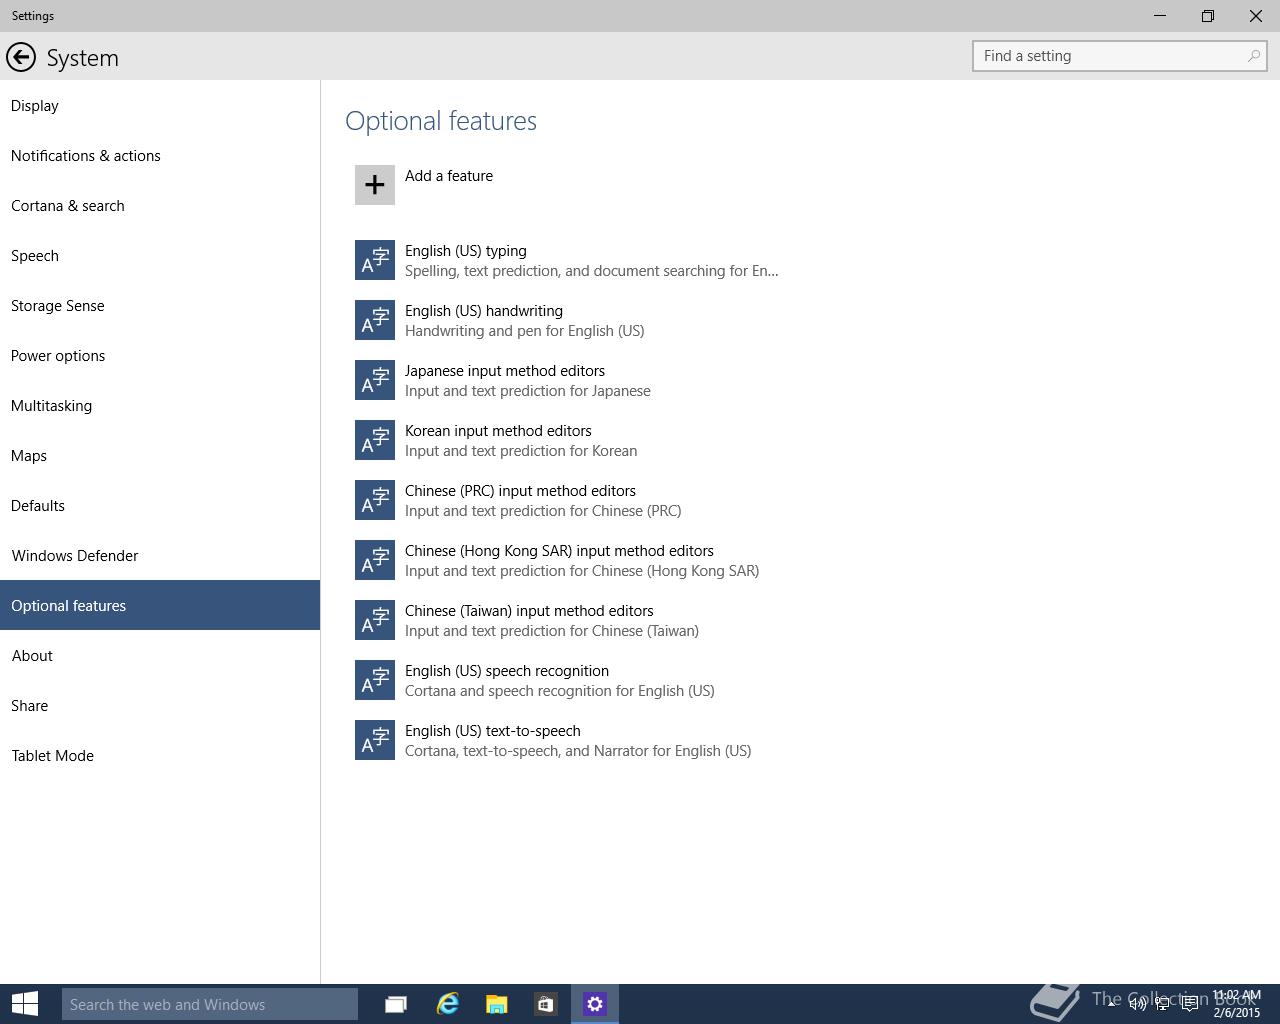This screenshot has height=1024, width=1280.
Task: Click the plus icon for Add a feature
Action: click(x=375, y=185)
